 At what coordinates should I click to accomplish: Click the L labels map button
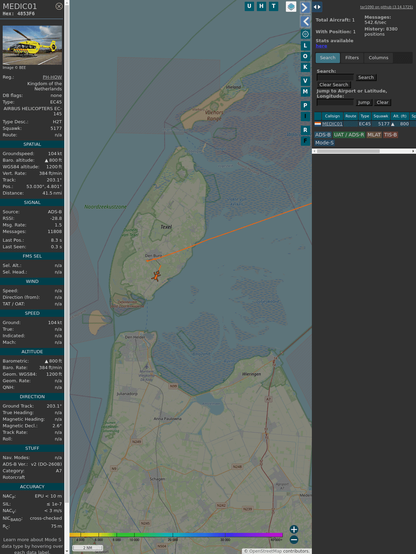click(305, 46)
